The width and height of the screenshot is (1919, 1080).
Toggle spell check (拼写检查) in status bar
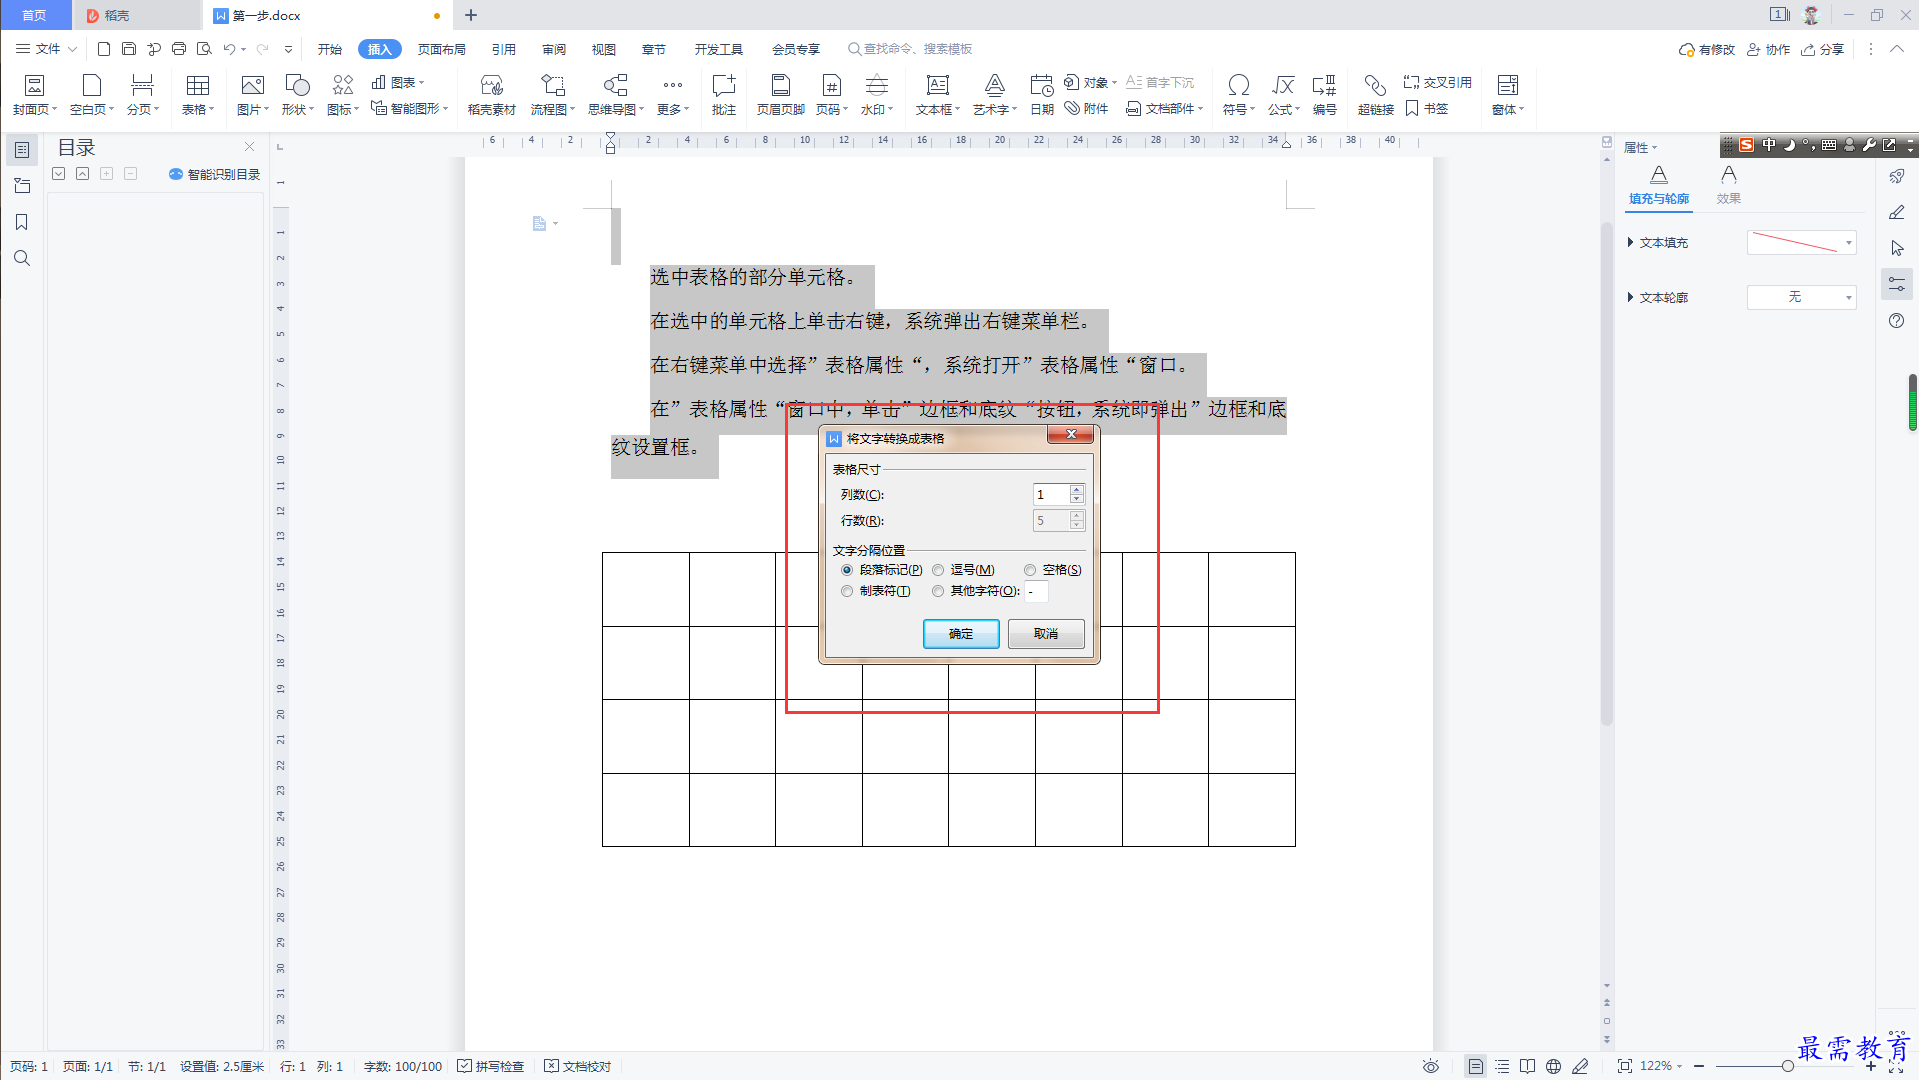point(490,1066)
